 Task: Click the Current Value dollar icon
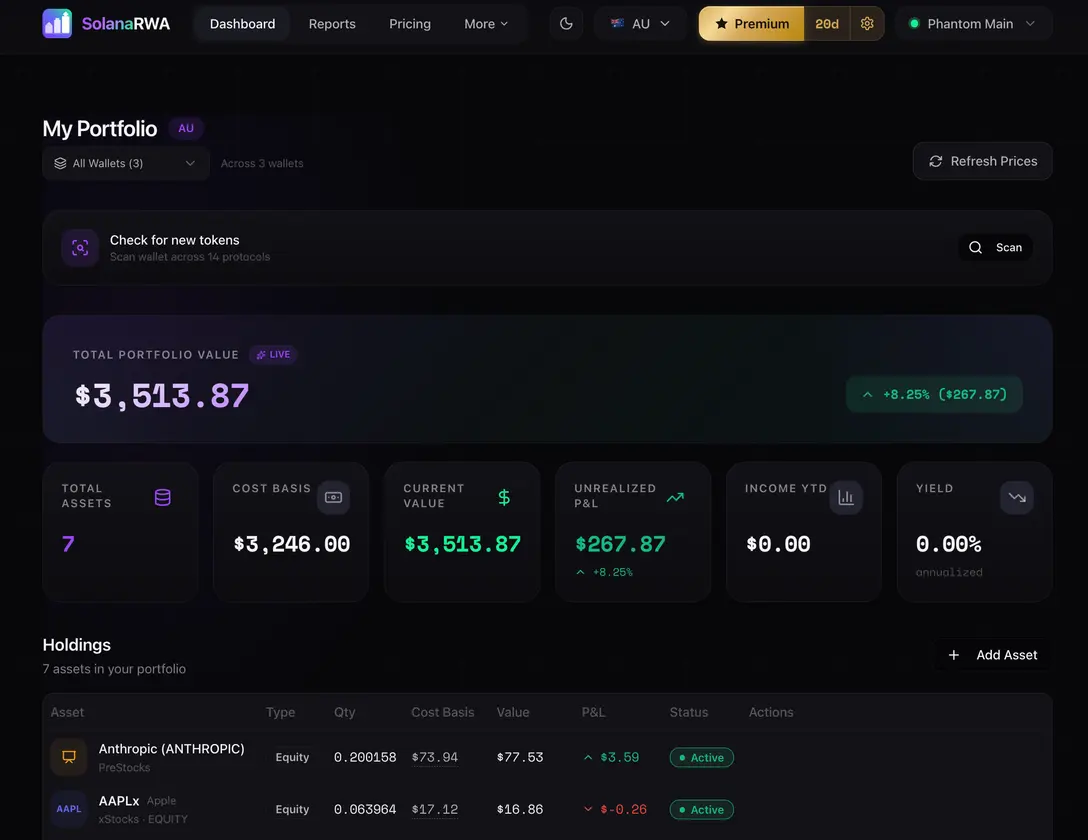point(504,497)
